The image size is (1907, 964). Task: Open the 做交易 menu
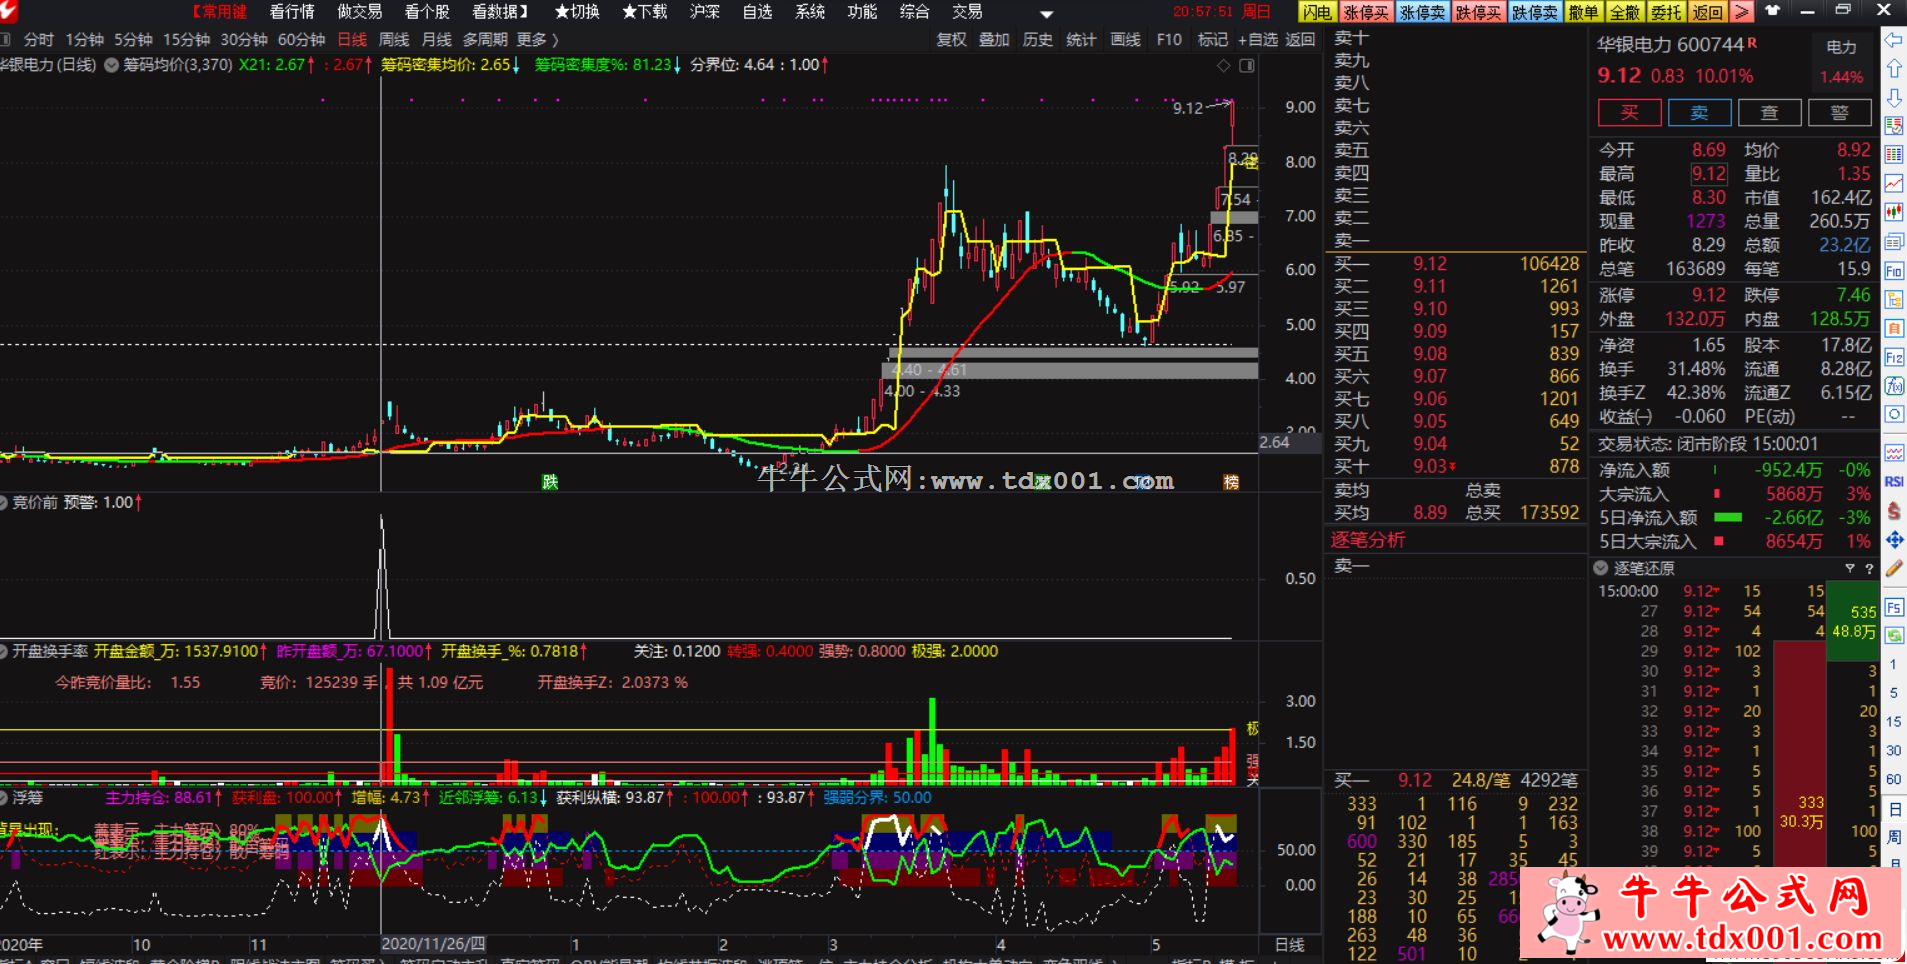coord(359,12)
